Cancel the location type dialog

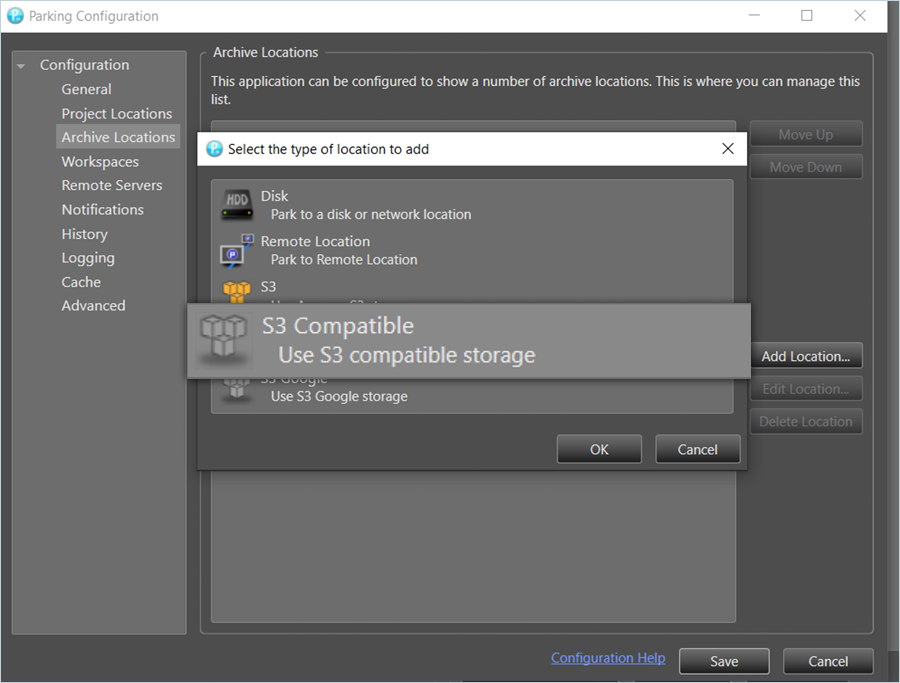tap(697, 449)
